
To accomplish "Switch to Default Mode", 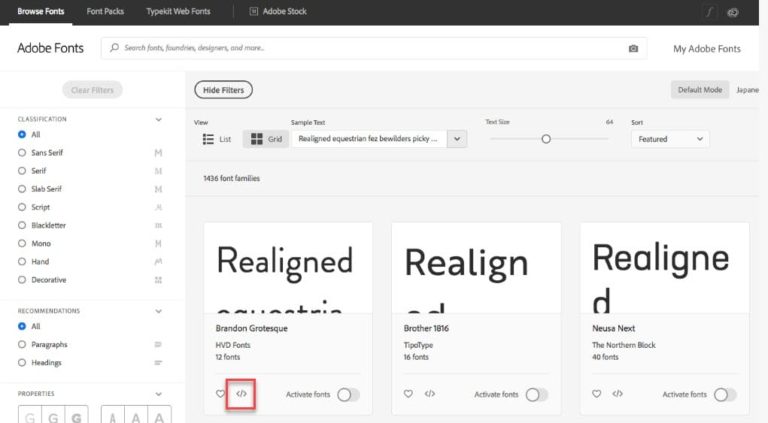I will (x=700, y=90).
